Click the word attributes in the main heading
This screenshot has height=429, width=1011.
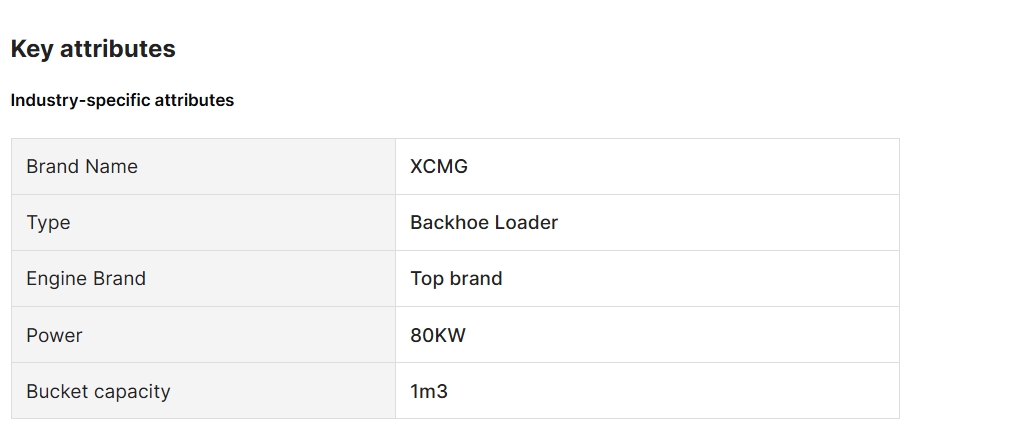117,49
